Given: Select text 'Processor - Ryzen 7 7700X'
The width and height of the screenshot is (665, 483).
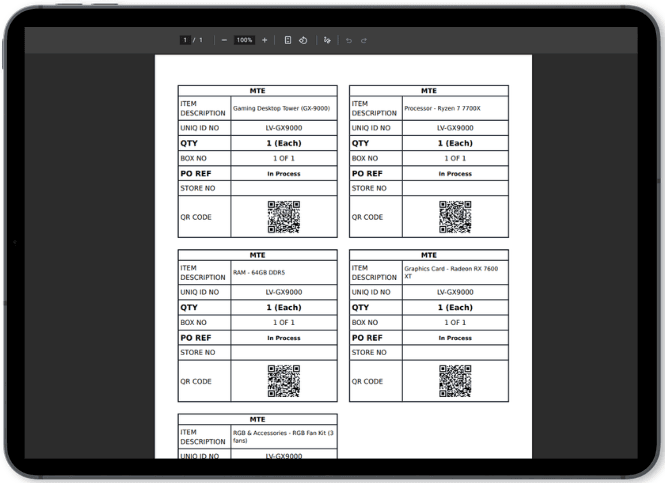Looking at the screenshot, I should [x=442, y=109].
